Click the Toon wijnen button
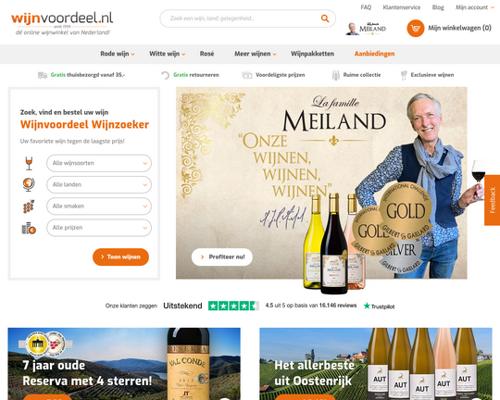Viewport: 500px width, 400px height. pyautogui.click(x=121, y=257)
